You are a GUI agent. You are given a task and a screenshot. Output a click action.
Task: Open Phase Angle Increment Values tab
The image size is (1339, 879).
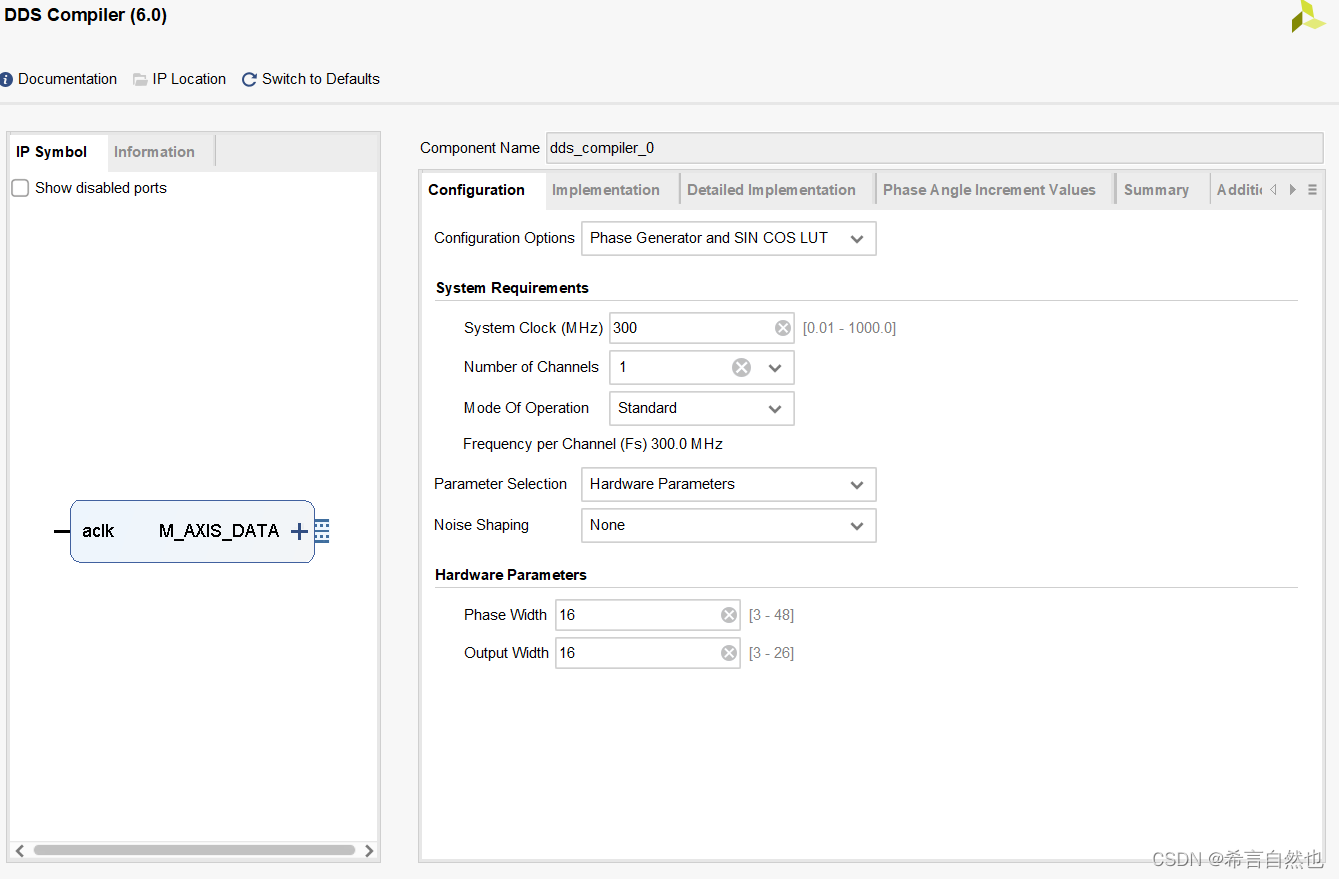point(989,190)
